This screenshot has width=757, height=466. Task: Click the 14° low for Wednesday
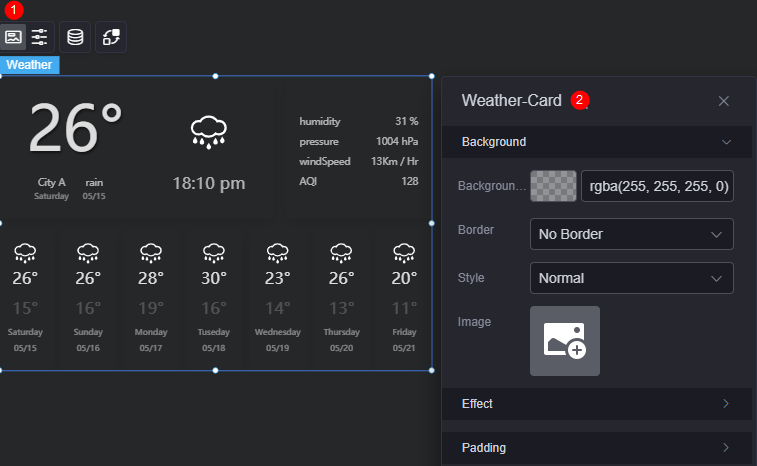click(278, 308)
